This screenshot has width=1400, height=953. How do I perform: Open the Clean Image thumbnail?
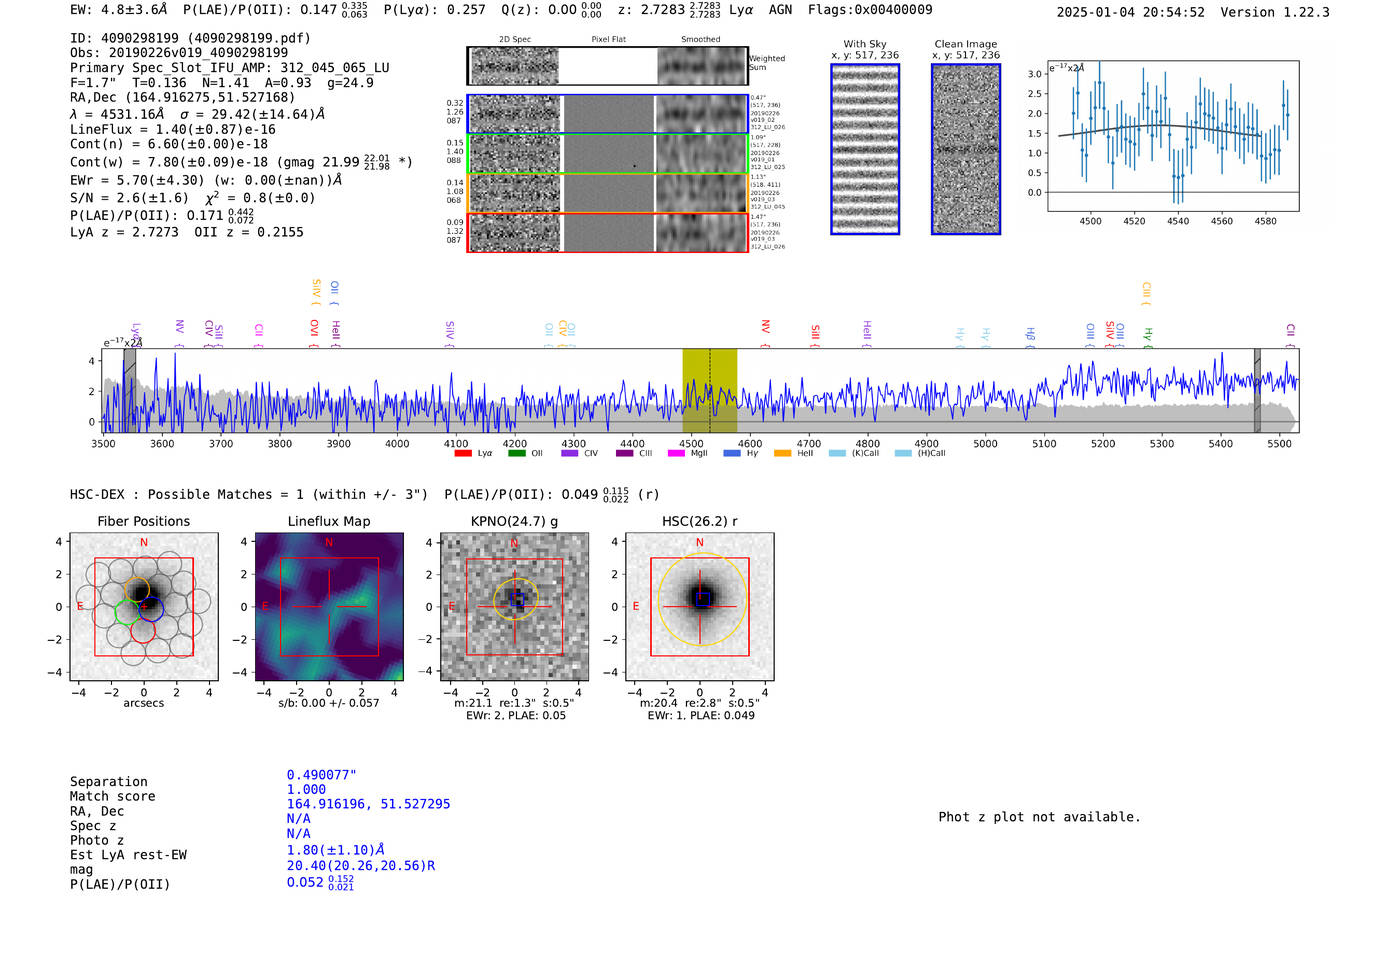pyautogui.click(x=966, y=149)
